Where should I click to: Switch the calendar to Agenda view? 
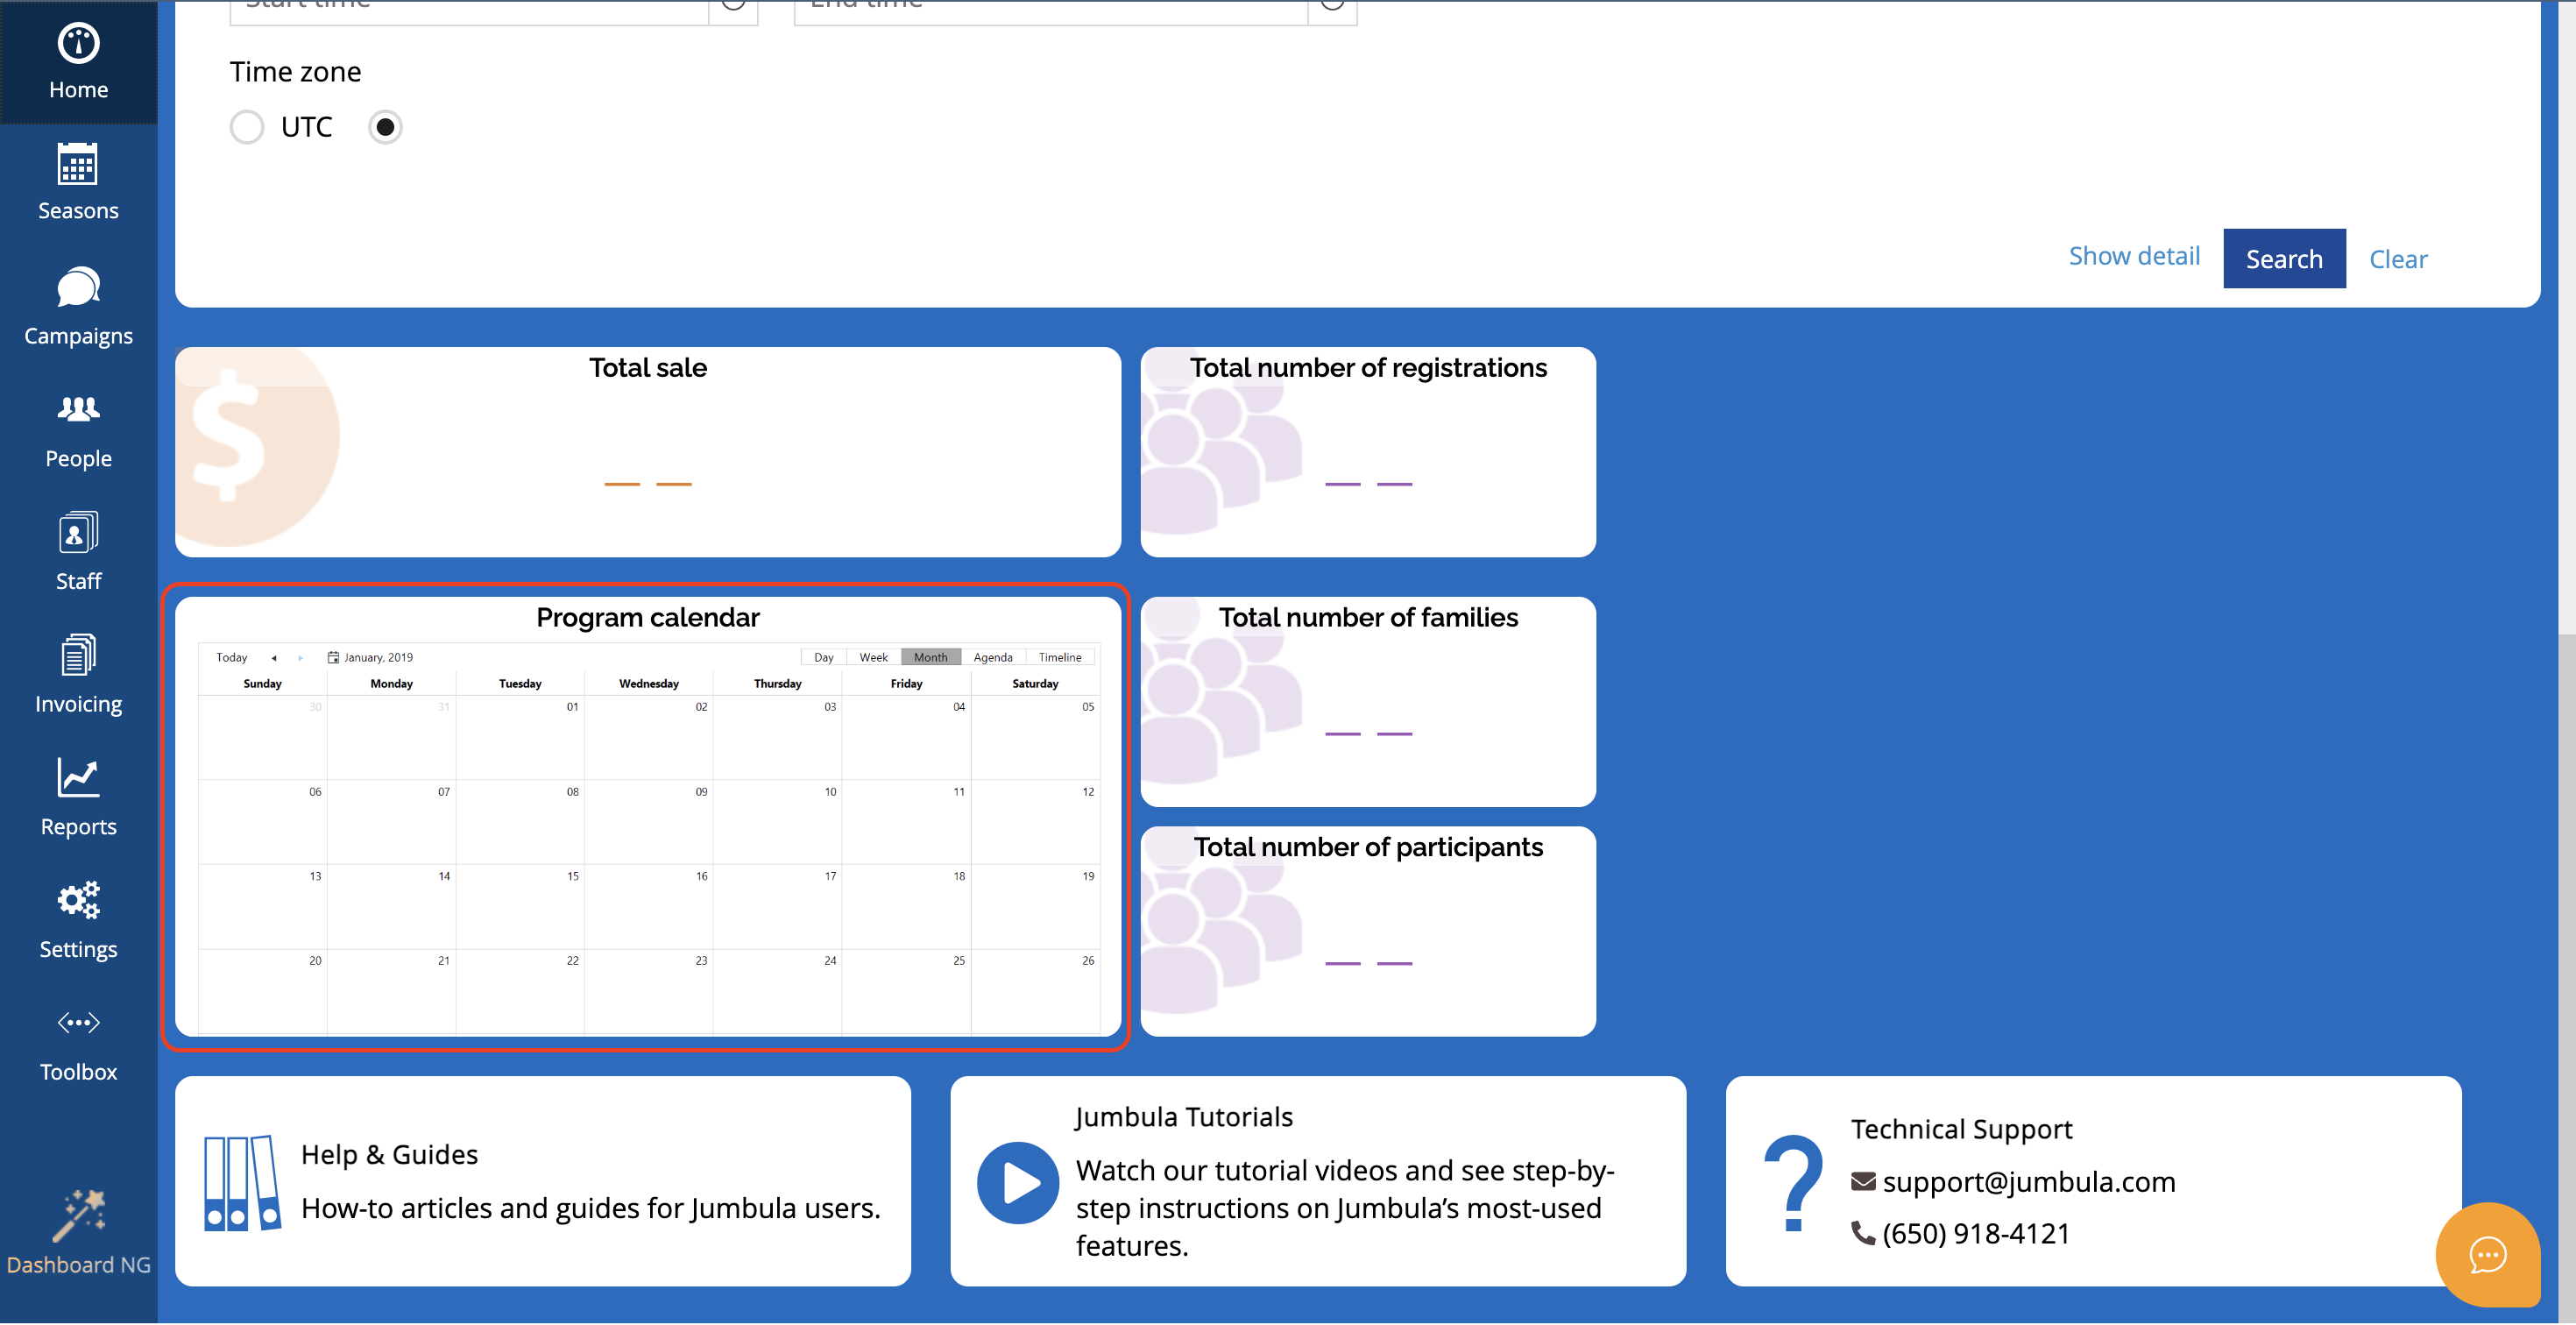(x=992, y=658)
